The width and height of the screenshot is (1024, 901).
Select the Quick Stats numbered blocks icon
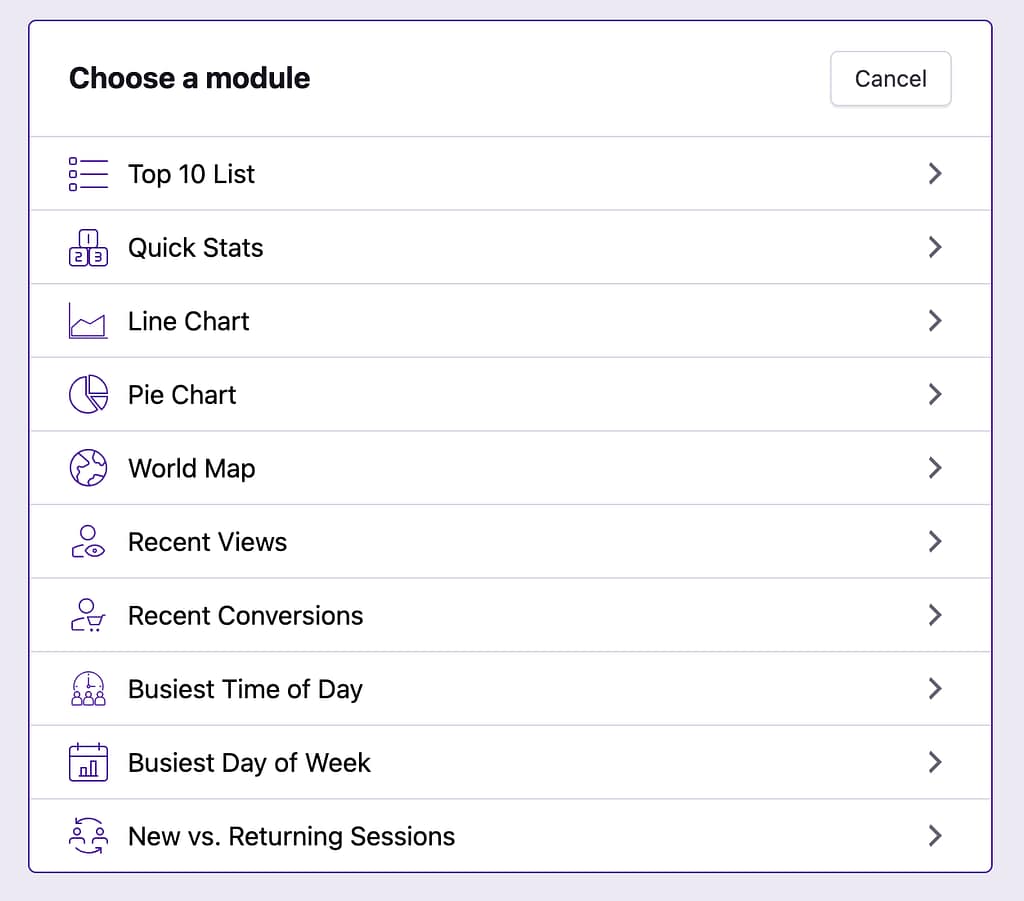coord(88,247)
